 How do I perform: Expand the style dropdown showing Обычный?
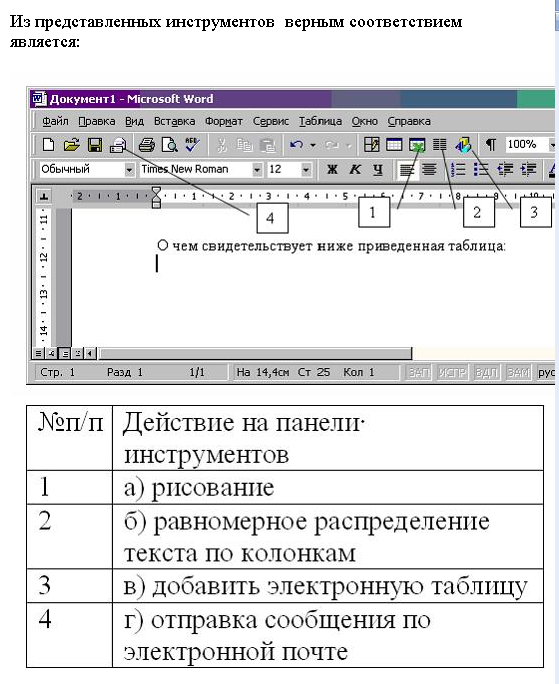tap(129, 169)
